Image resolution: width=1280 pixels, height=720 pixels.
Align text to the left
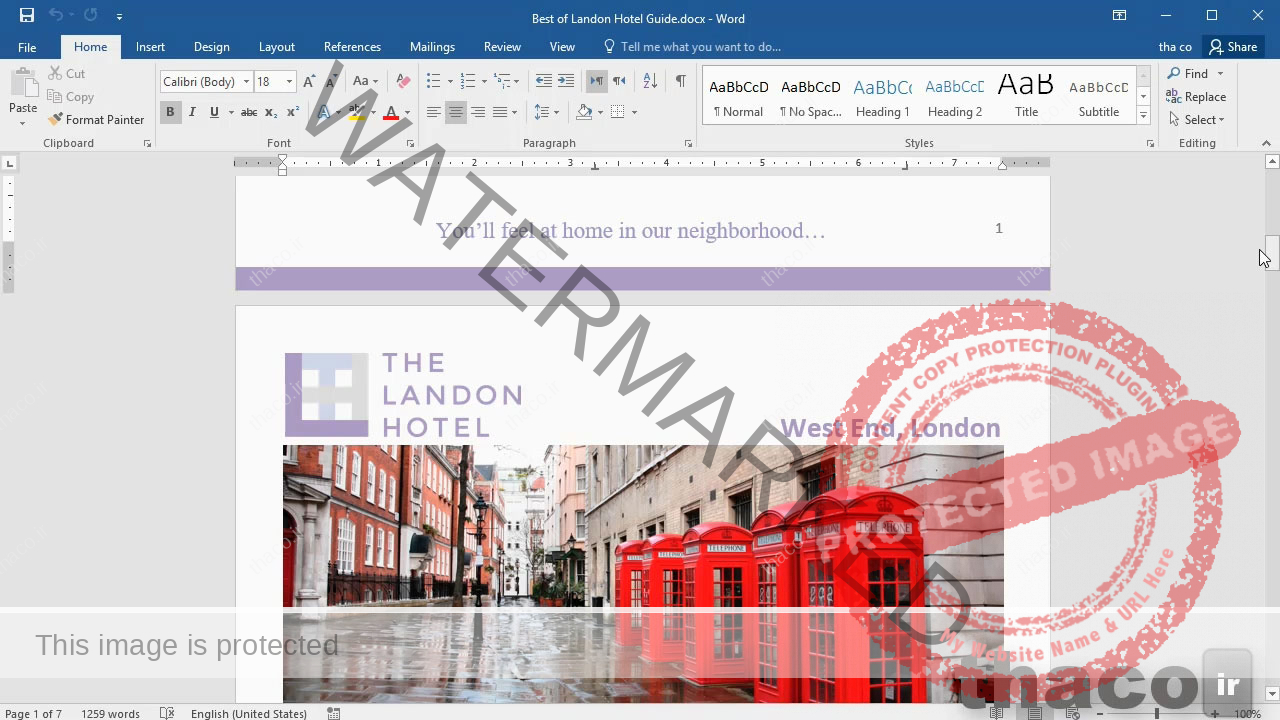pyautogui.click(x=433, y=112)
